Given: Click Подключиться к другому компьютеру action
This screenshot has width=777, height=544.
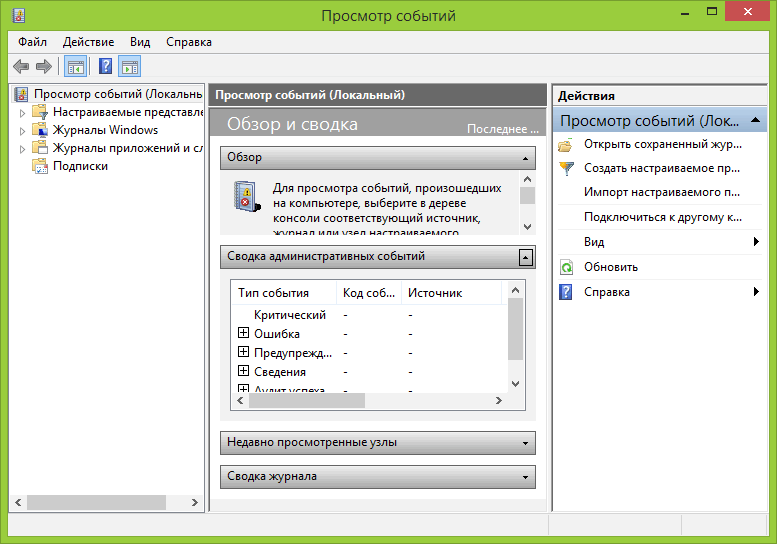Looking at the screenshot, I should 662,217.
